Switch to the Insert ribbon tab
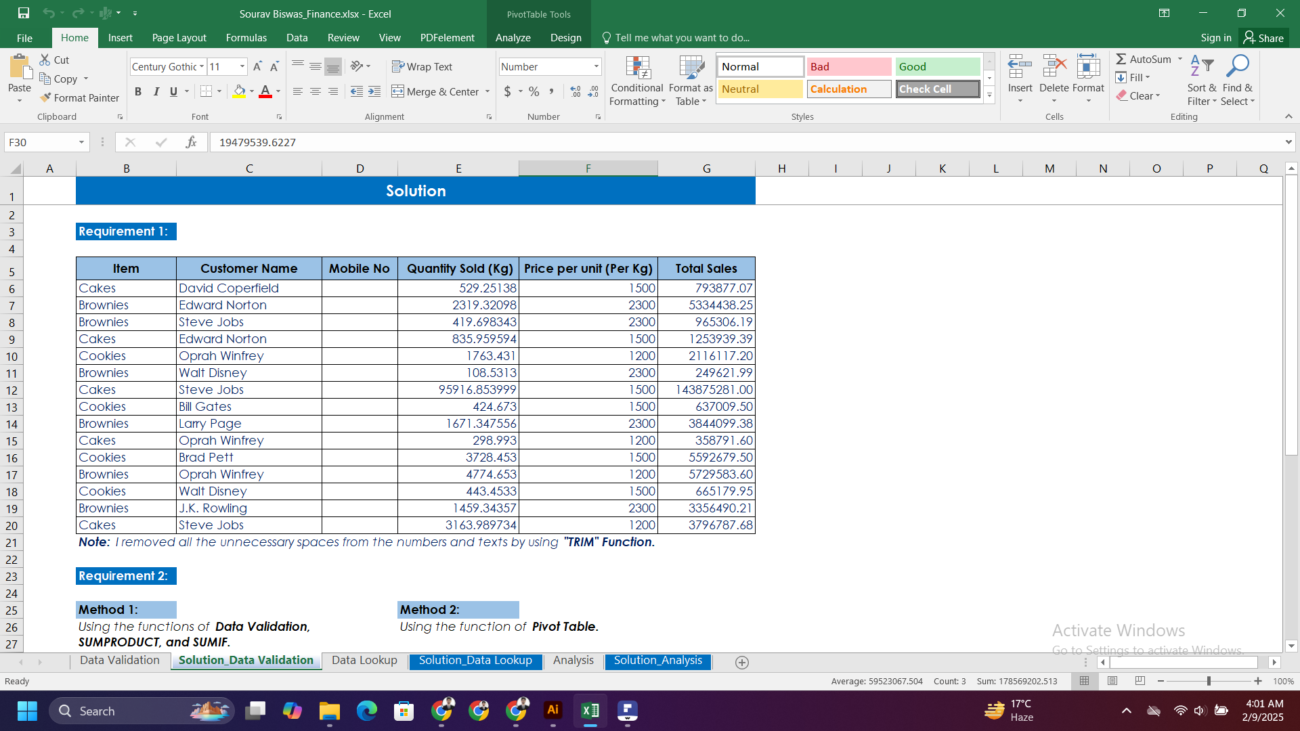The width and height of the screenshot is (1300, 731). pos(120,38)
